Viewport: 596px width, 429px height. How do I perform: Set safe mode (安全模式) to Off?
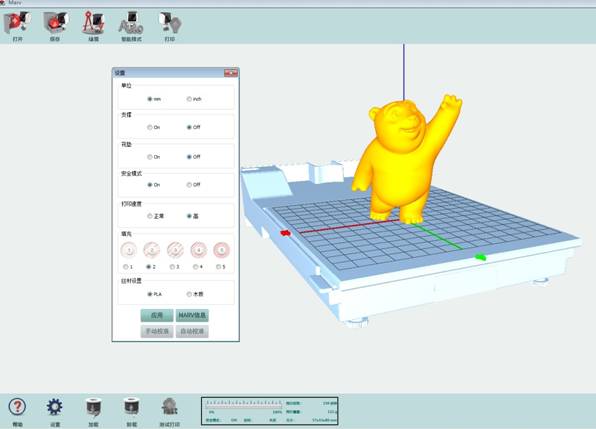click(x=189, y=185)
